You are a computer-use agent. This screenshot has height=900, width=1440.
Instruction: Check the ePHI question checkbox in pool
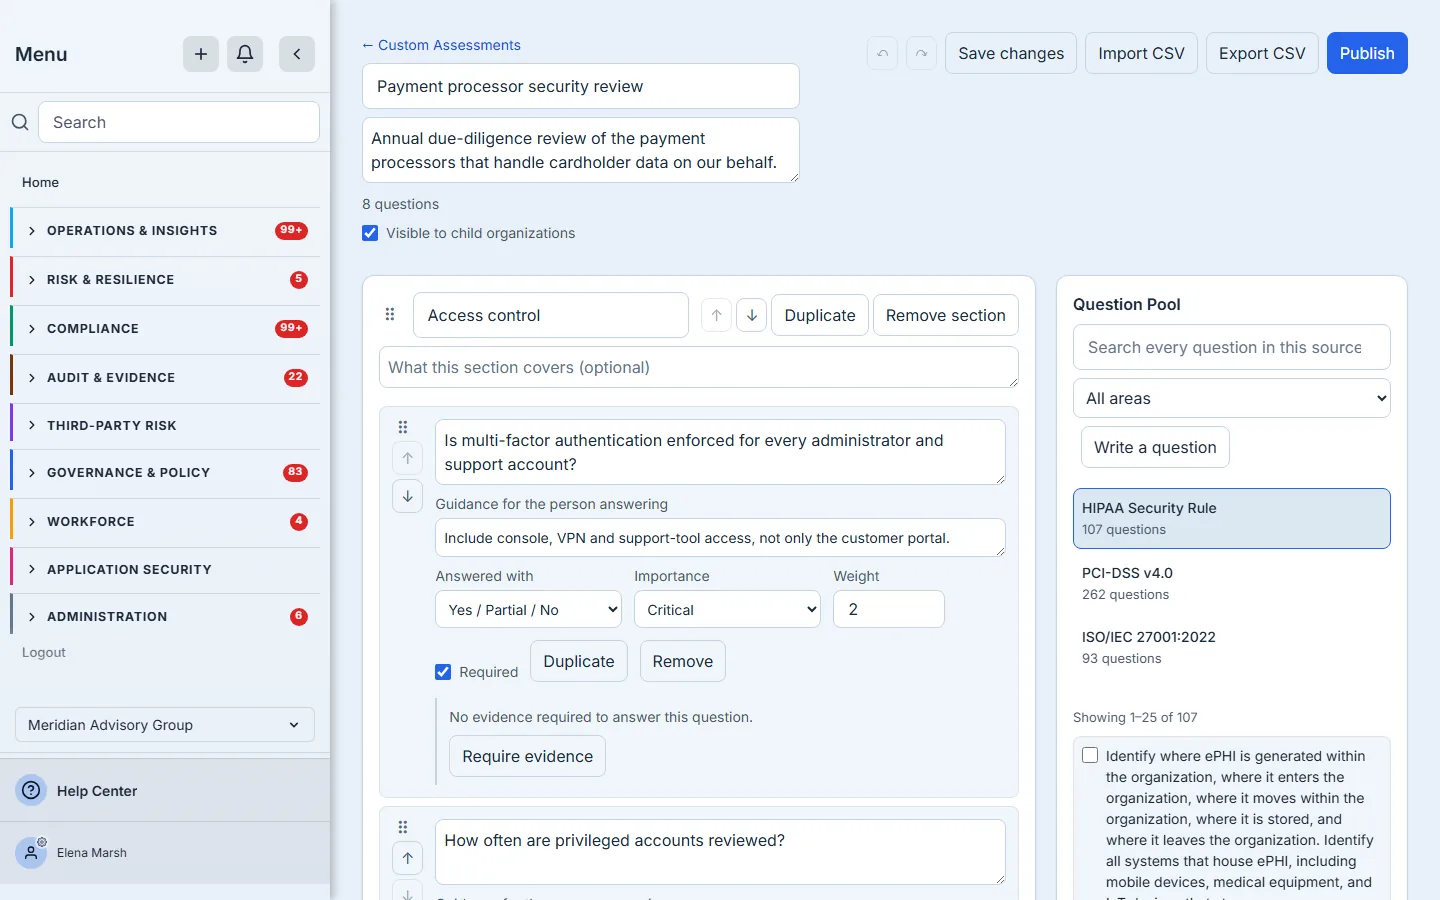coord(1090,756)
